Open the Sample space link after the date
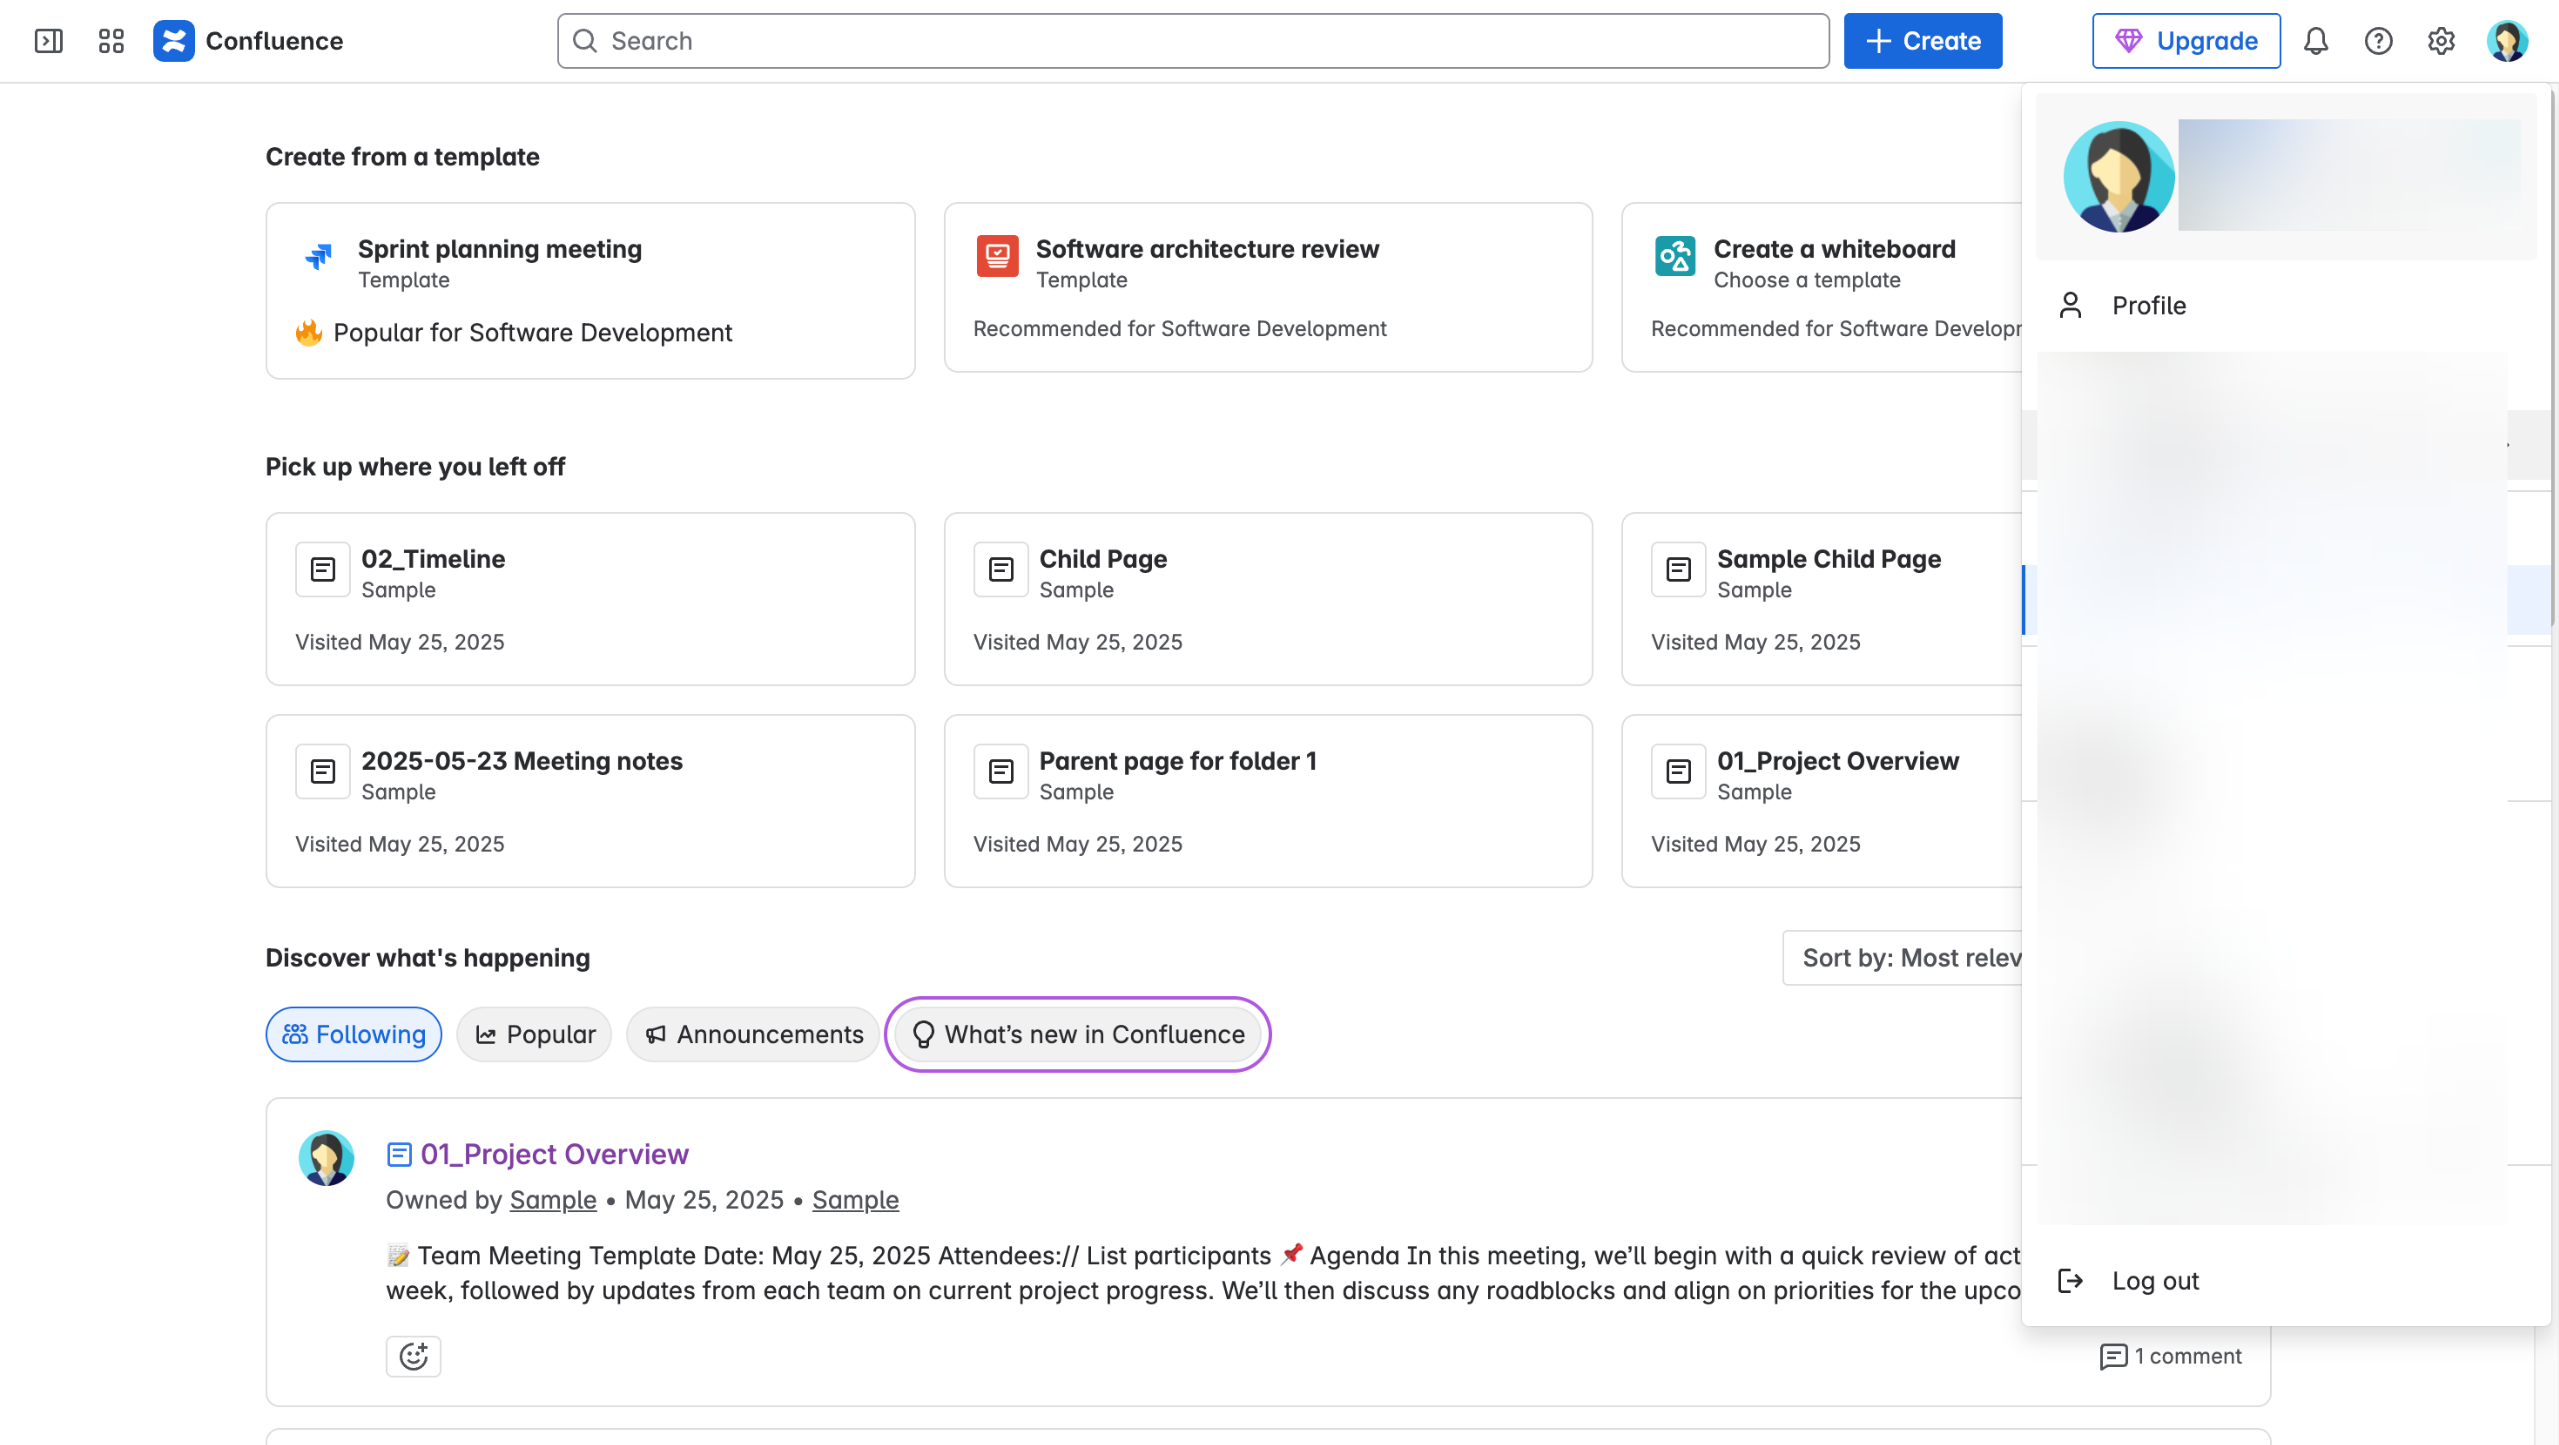 (855, 1199)
